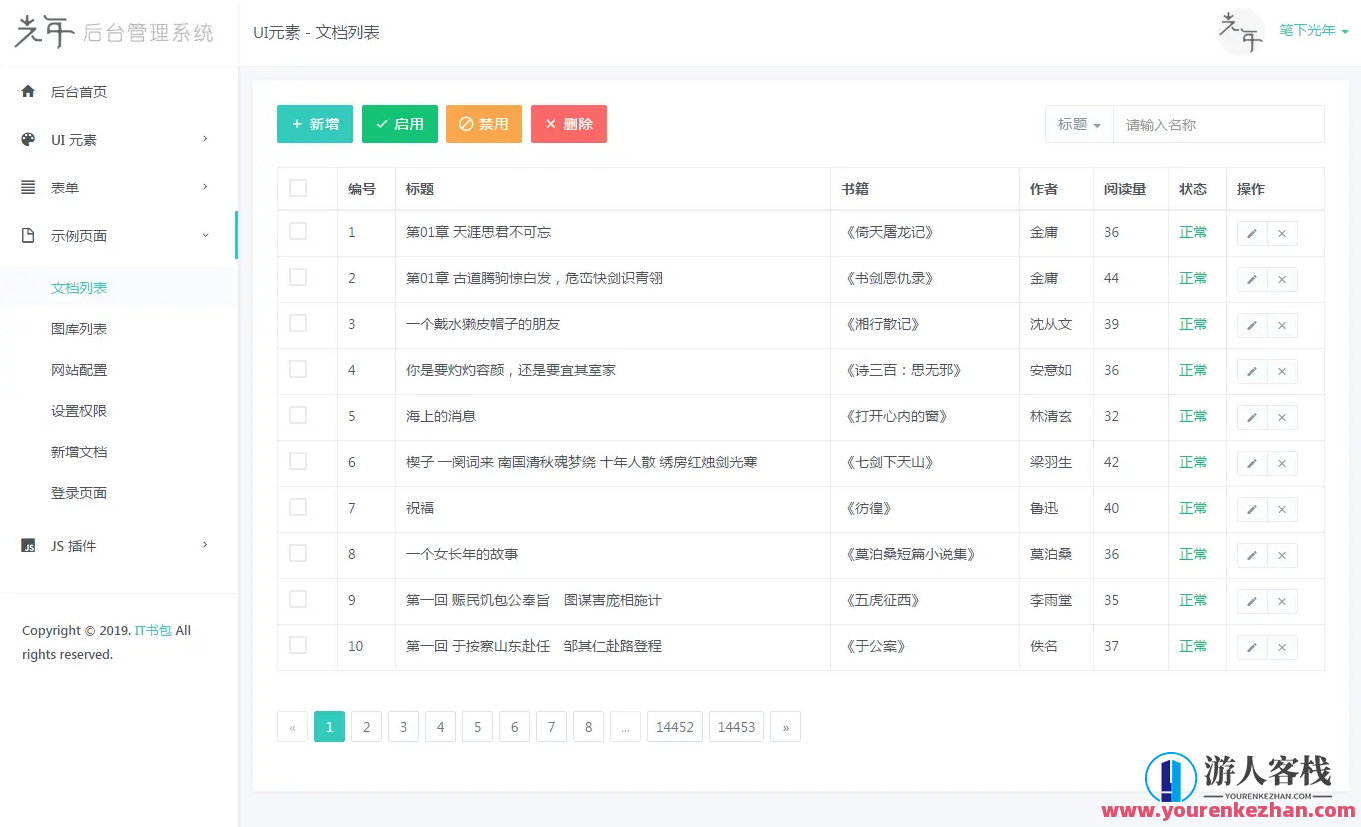This screenshot has height=827, width=1361.
Task: Open 网站配置 from the sidebar menu
Action: (79, 369)
